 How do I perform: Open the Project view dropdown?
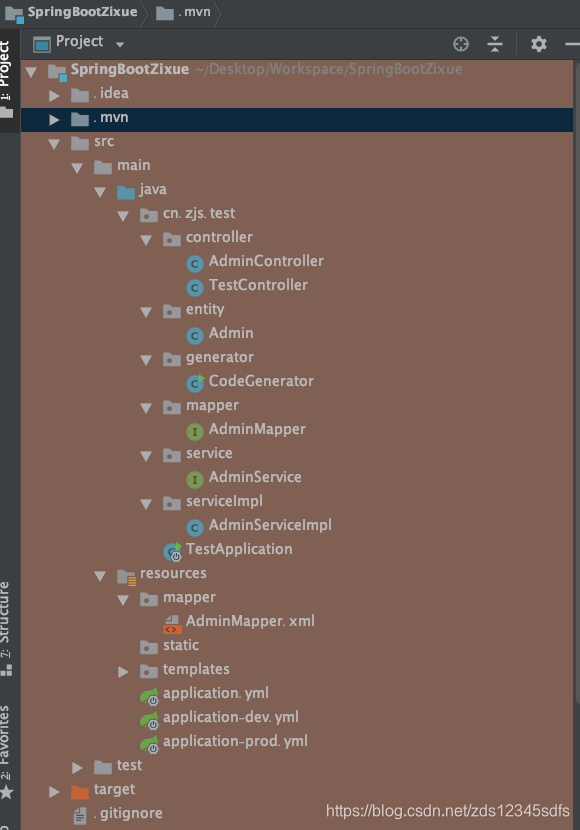click(120, 44)
